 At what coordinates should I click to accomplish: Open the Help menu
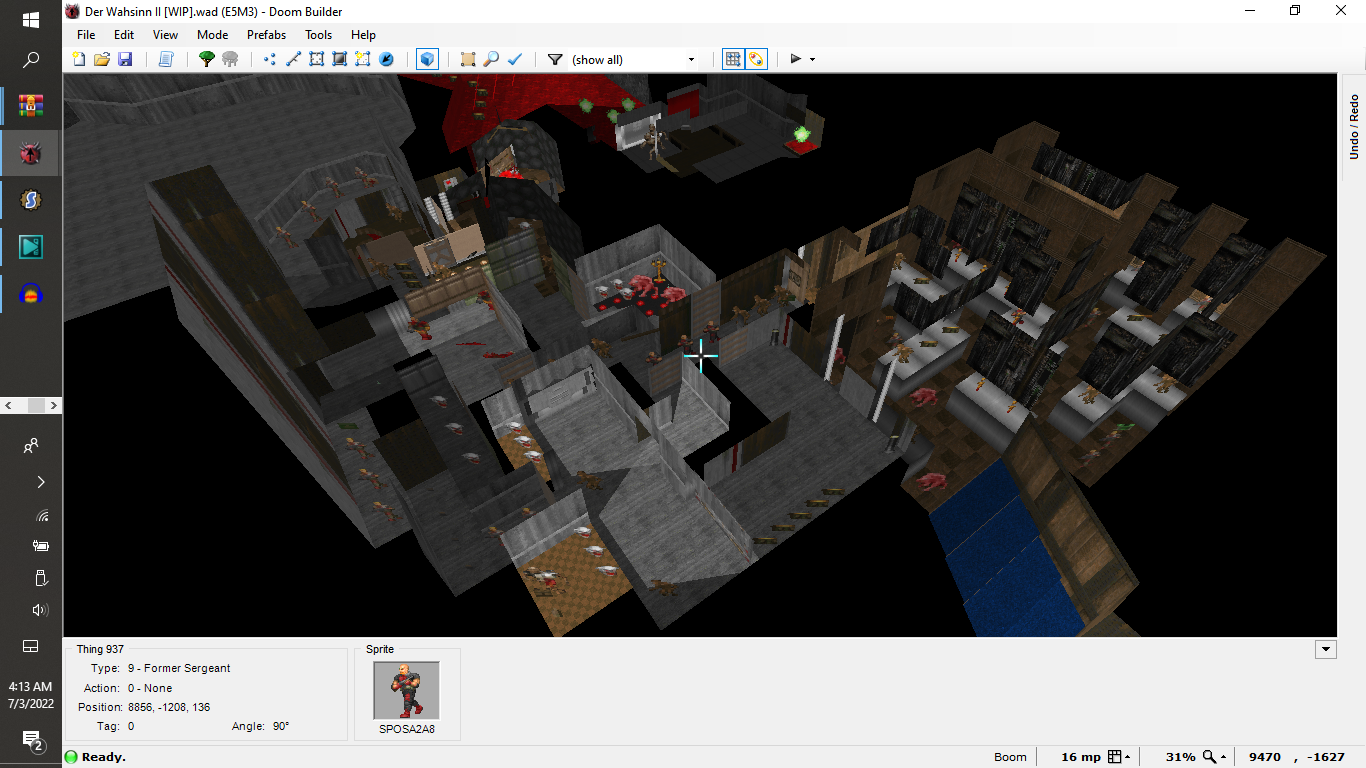pos(363,34)
